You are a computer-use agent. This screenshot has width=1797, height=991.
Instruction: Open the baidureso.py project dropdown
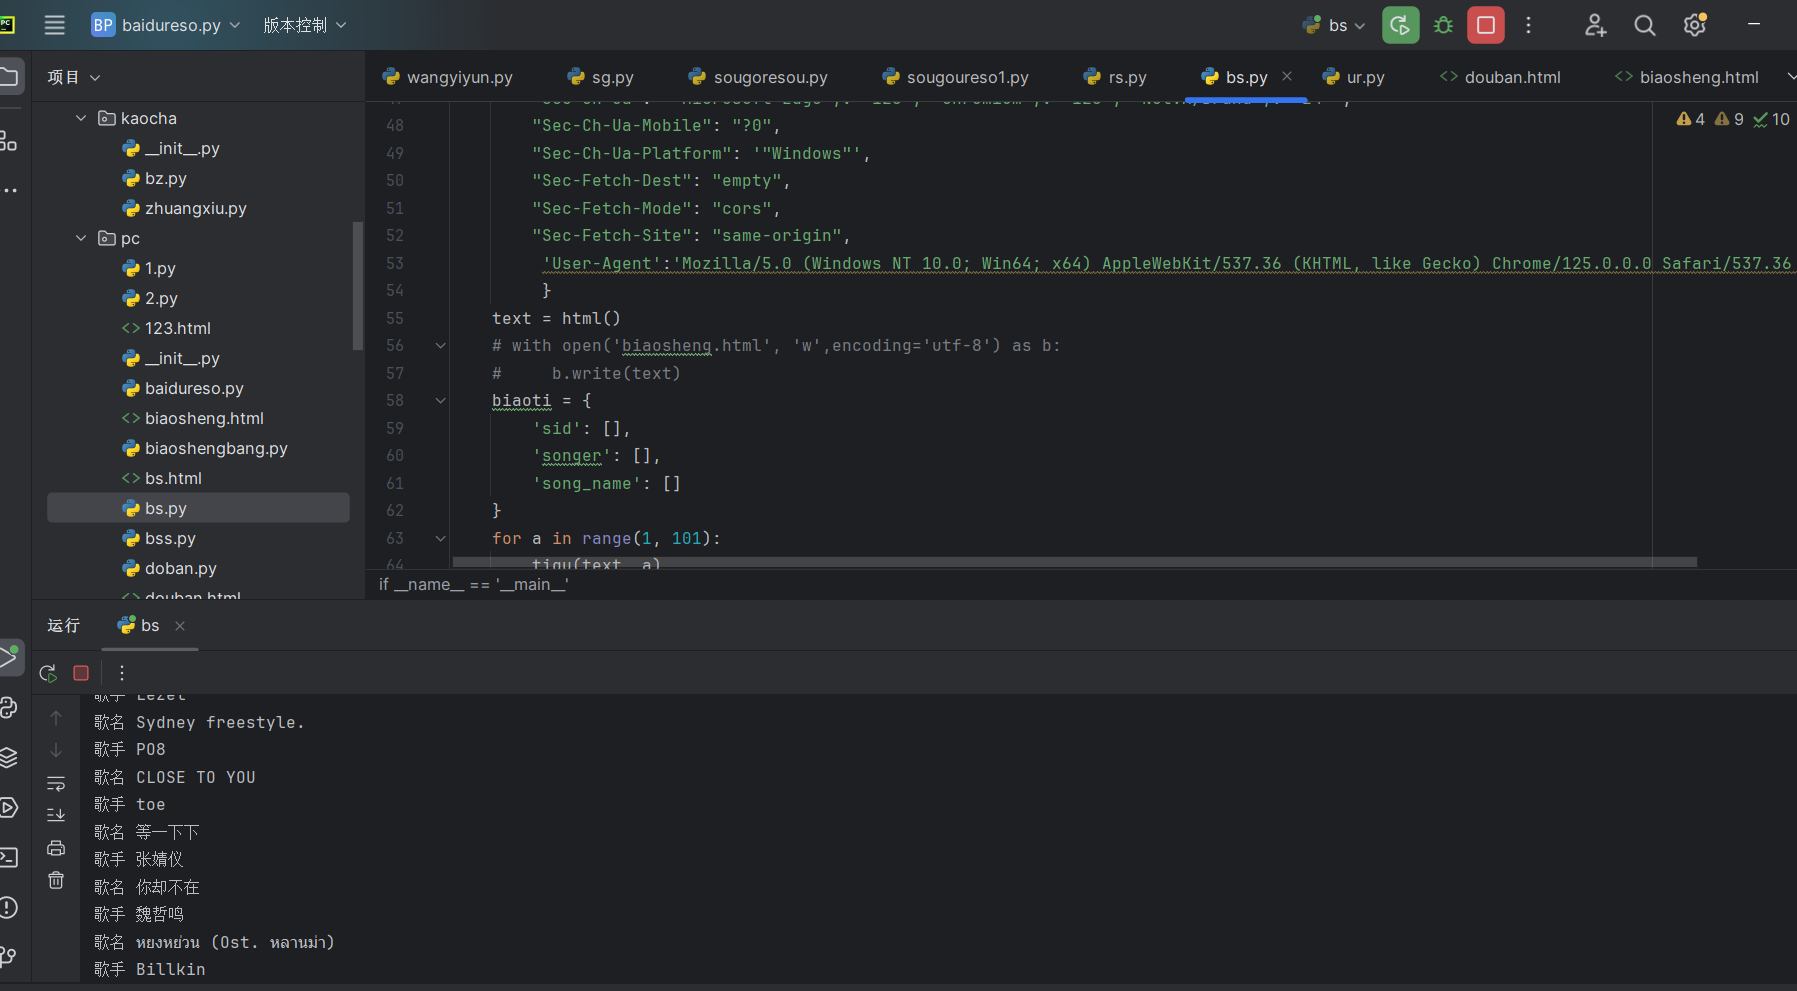pyautogui.click(x=166, y=25)
